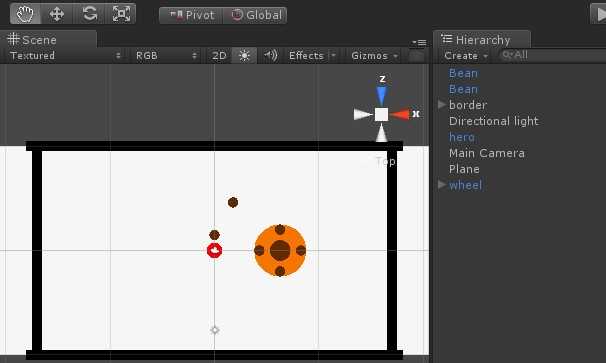Open the Effects dropdown arrow
The height and width of the screenshot is (363, 606).
[x=333, y=56]
